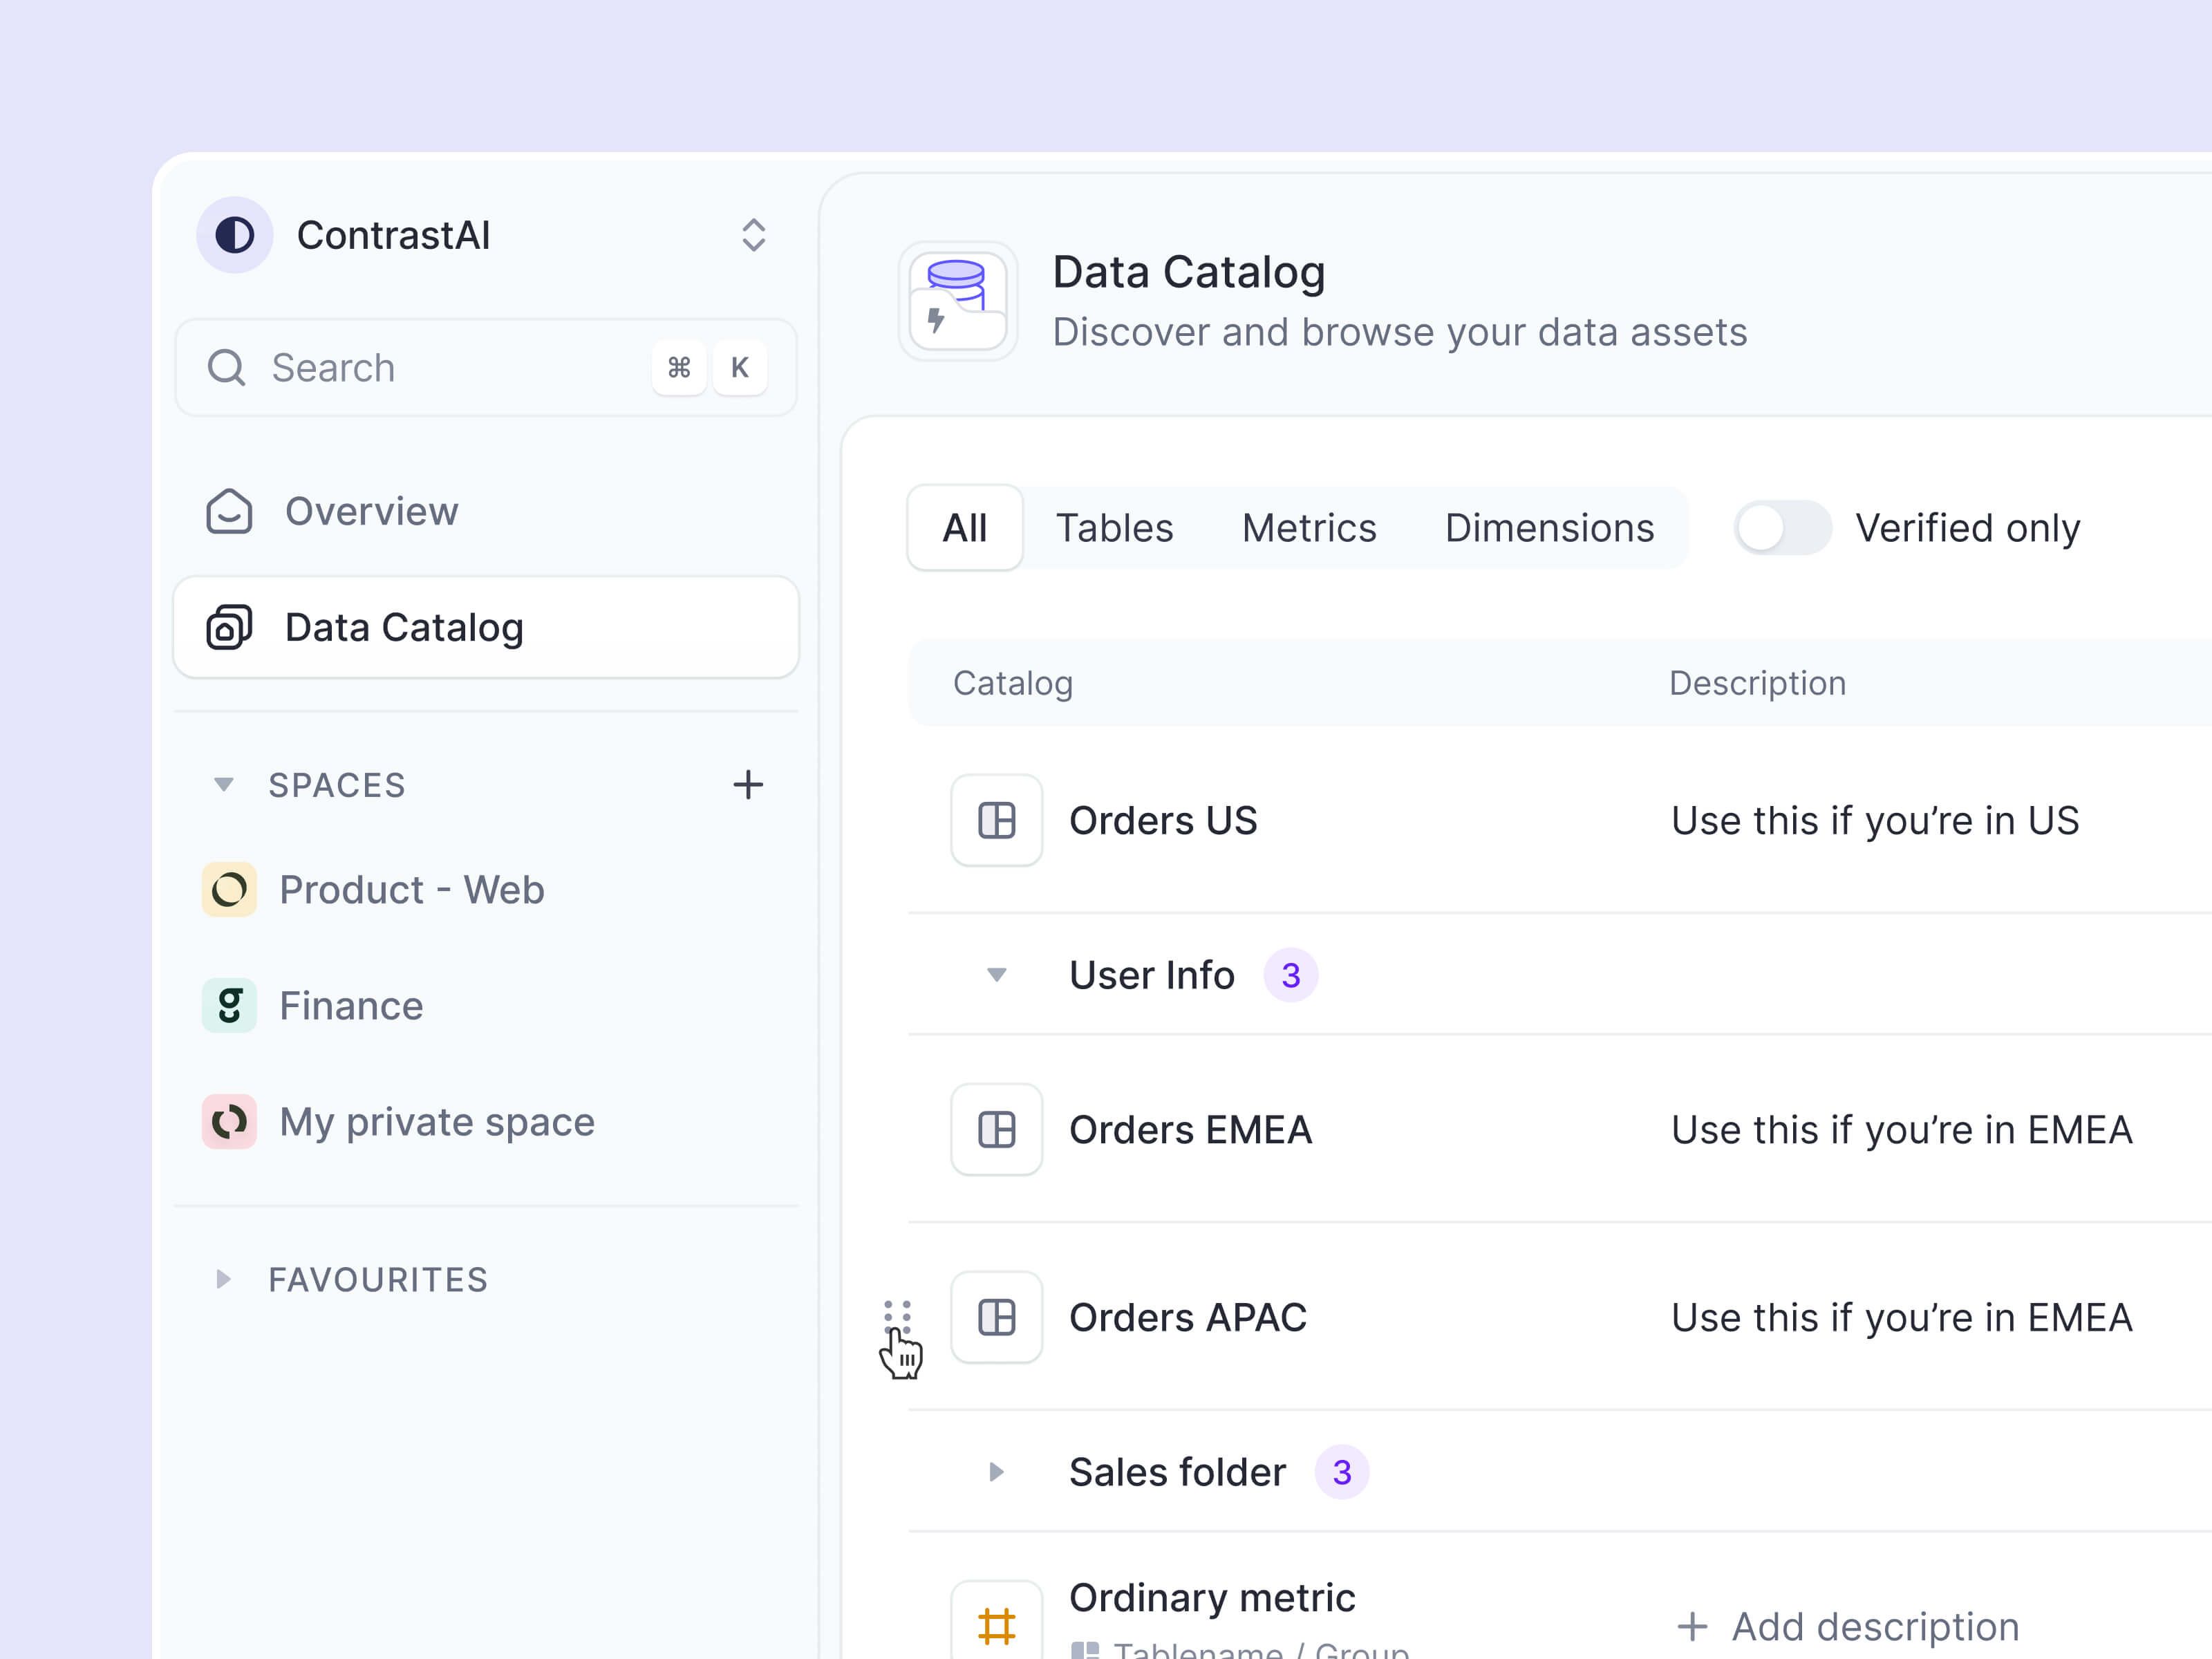The width and height of the screenshot is (2212, 1659).
Task: Collapse the User Info folder
Action: 996,975
